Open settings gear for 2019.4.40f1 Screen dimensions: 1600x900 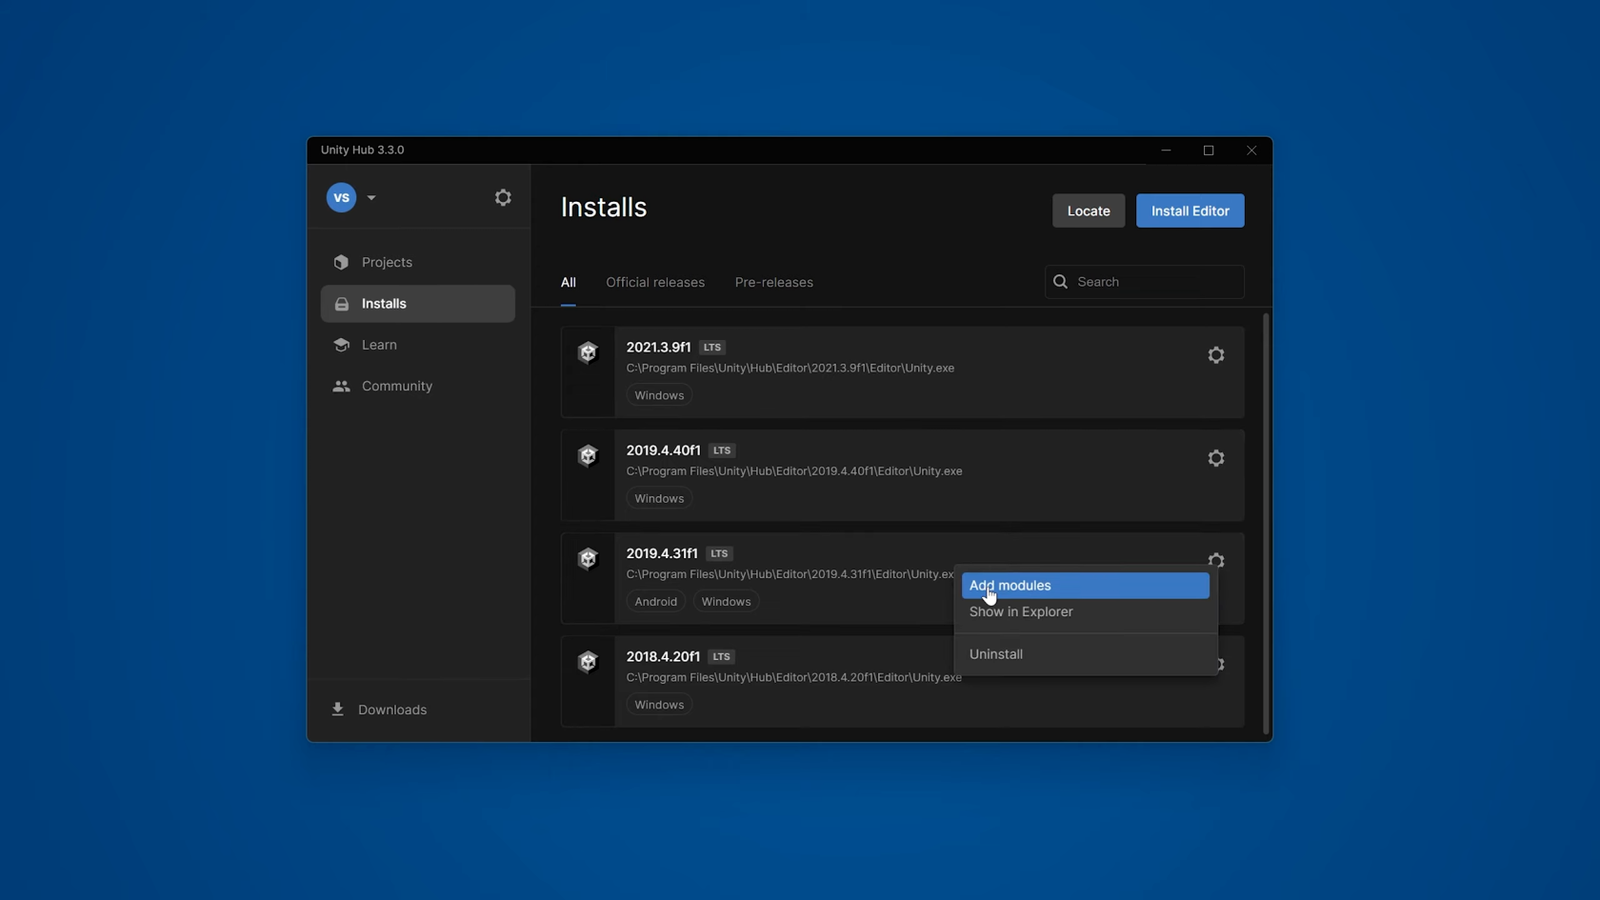pos(1216,458)
